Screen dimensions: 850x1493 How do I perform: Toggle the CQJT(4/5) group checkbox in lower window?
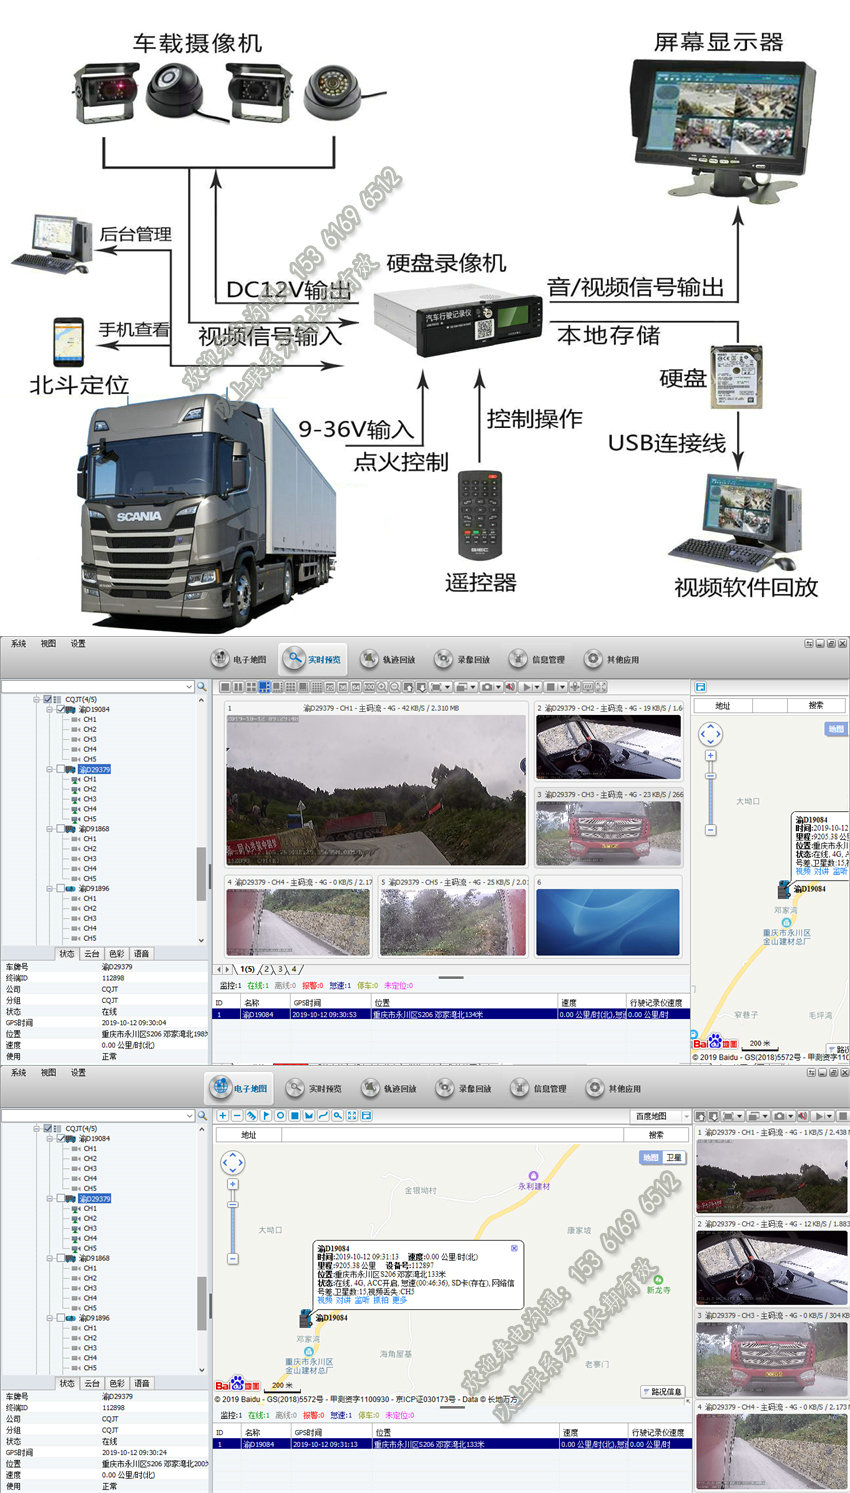[x=48, y=1128]
